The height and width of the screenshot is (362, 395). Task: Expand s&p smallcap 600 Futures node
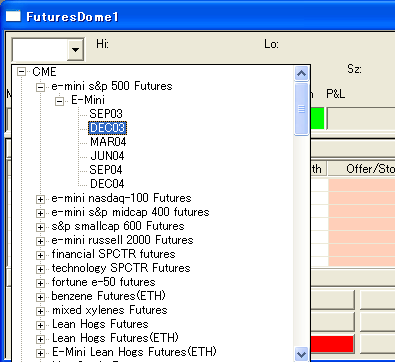(40, 227)
